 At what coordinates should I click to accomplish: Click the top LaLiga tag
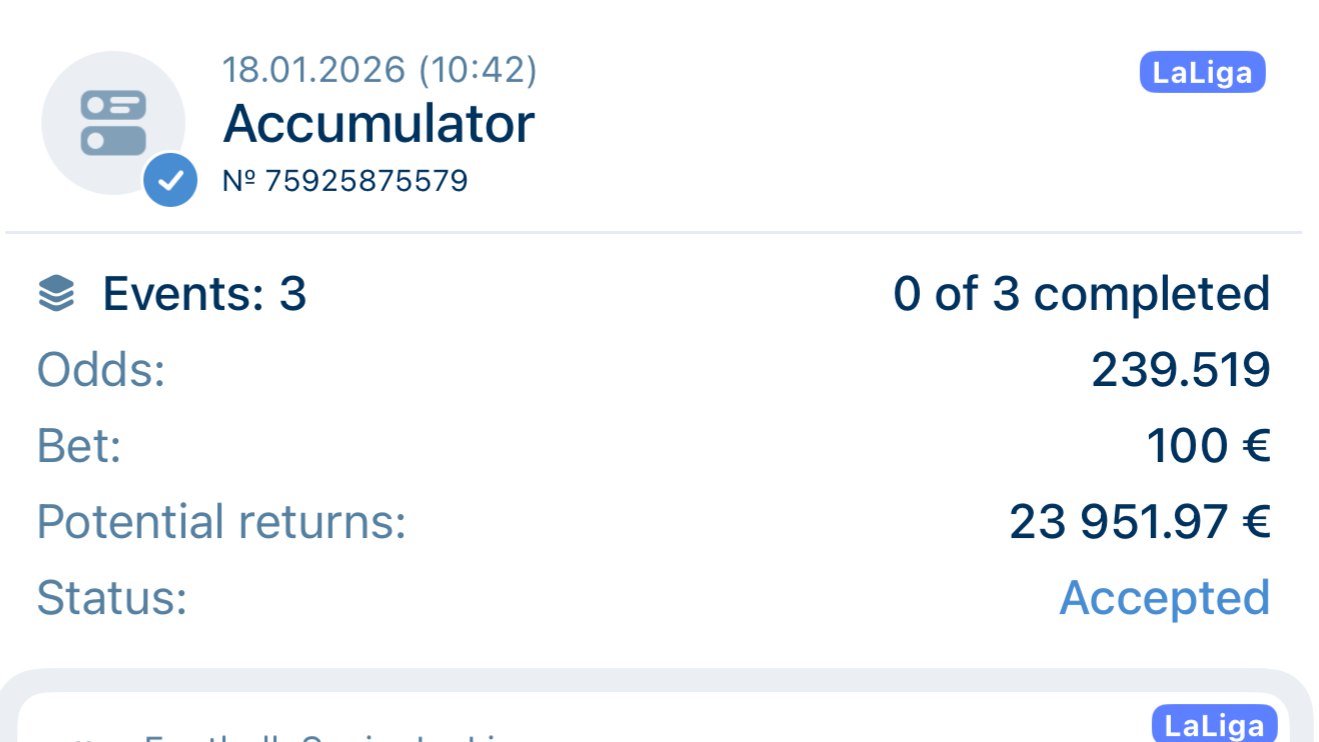point(1202,73)
